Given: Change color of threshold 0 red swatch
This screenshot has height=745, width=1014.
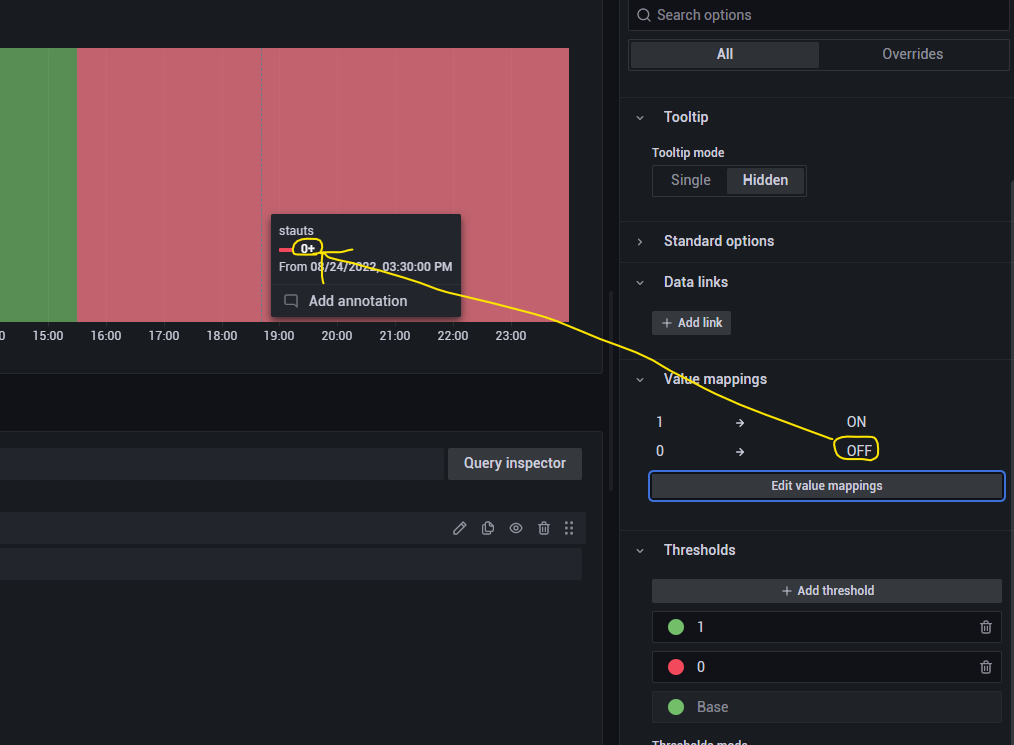Looking at the screenshot, I should click(676, 667).
